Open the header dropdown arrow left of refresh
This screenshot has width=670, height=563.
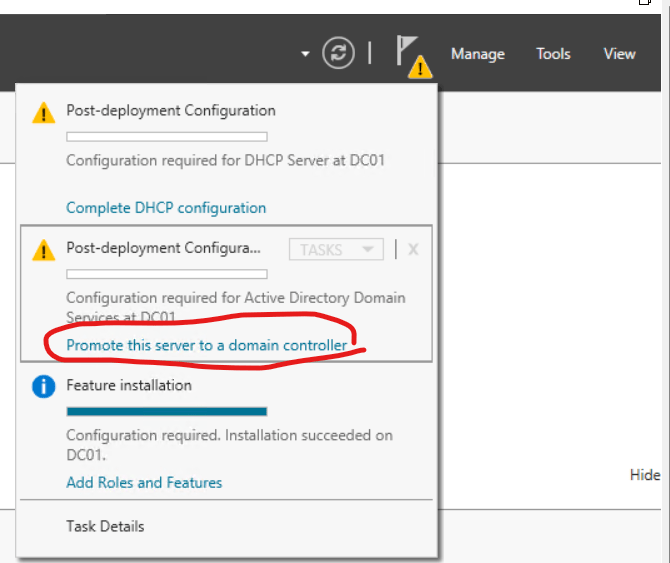pyautogui.click(x=305, y=54)
